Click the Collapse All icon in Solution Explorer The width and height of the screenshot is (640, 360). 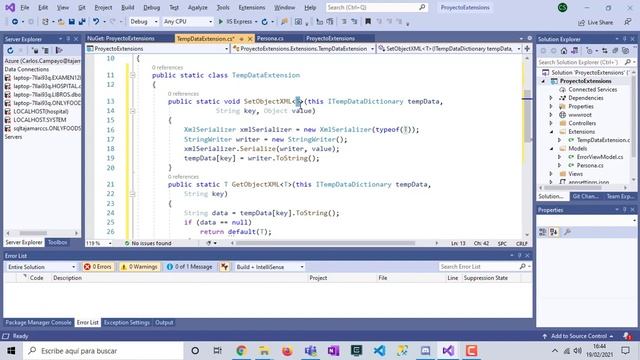click(x=615, y=51)
